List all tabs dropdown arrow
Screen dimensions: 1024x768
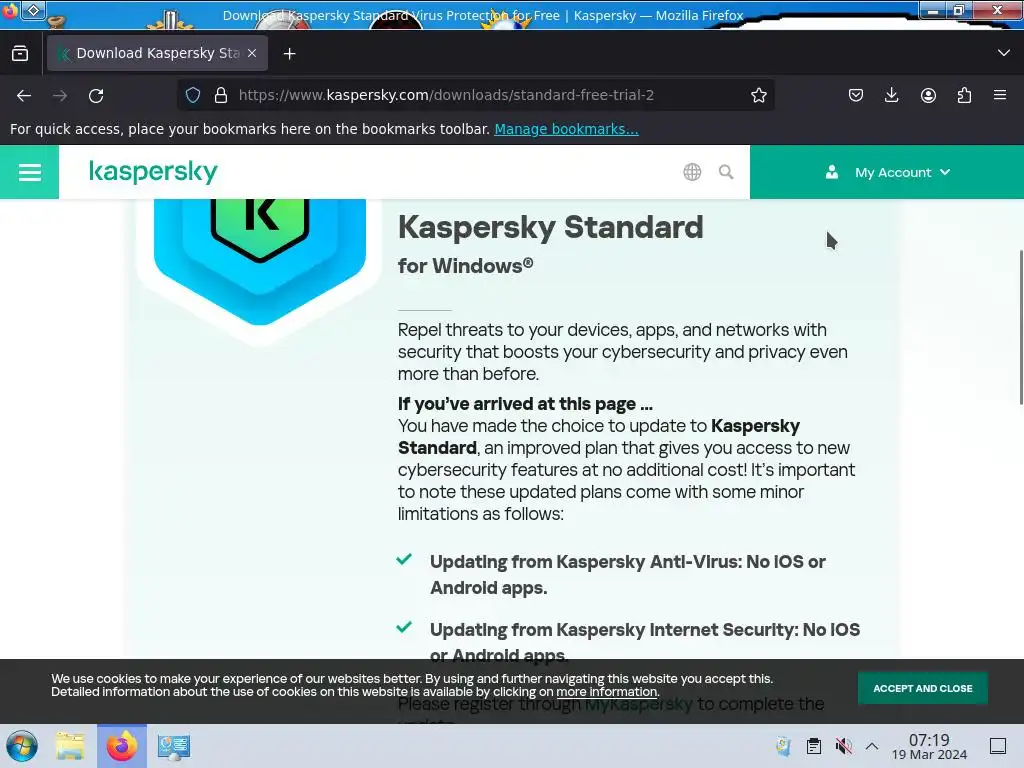click(1004, 53)
